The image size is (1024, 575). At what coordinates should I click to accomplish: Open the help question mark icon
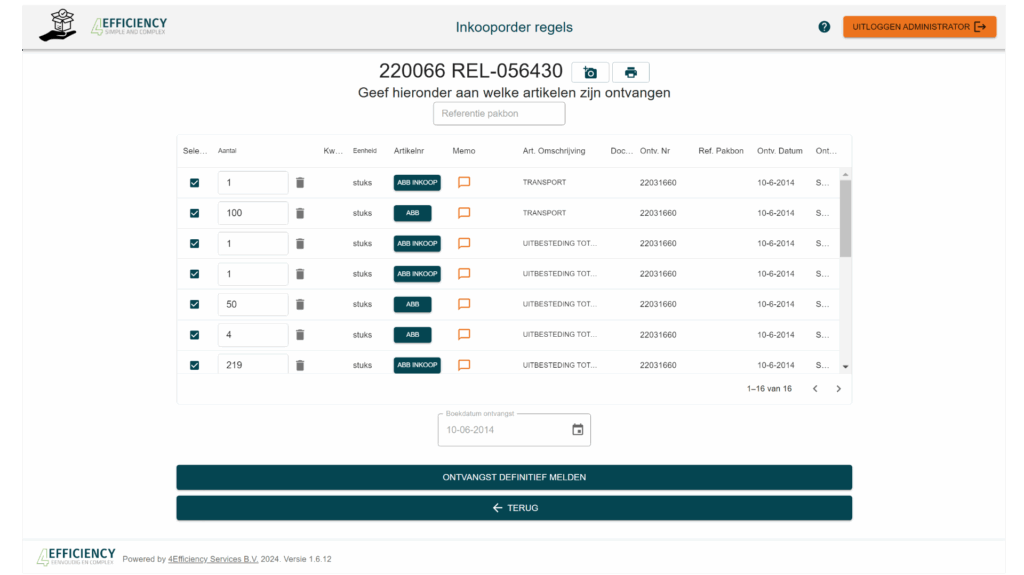[824, 27]
